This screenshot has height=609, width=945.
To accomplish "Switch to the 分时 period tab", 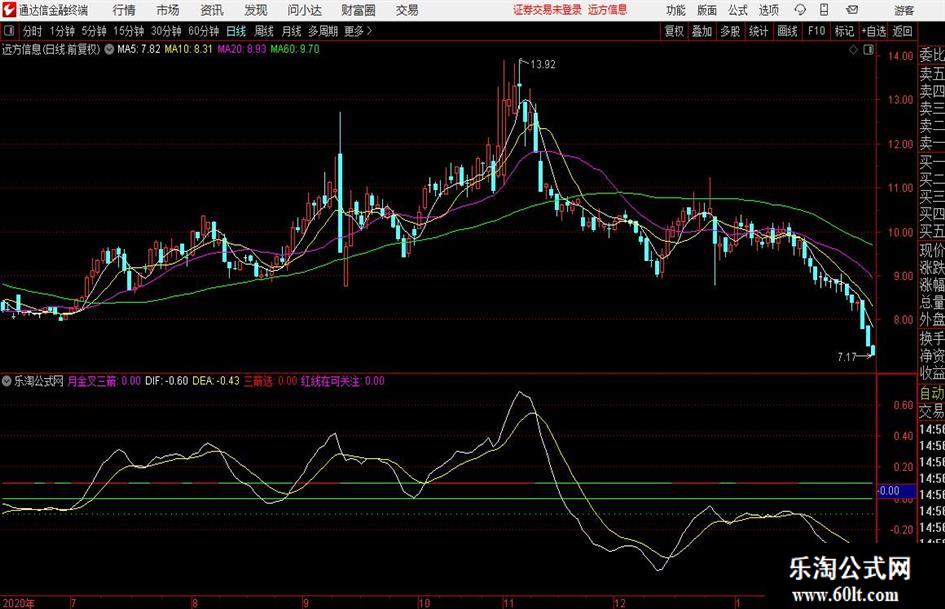I will tap(33, 31).
